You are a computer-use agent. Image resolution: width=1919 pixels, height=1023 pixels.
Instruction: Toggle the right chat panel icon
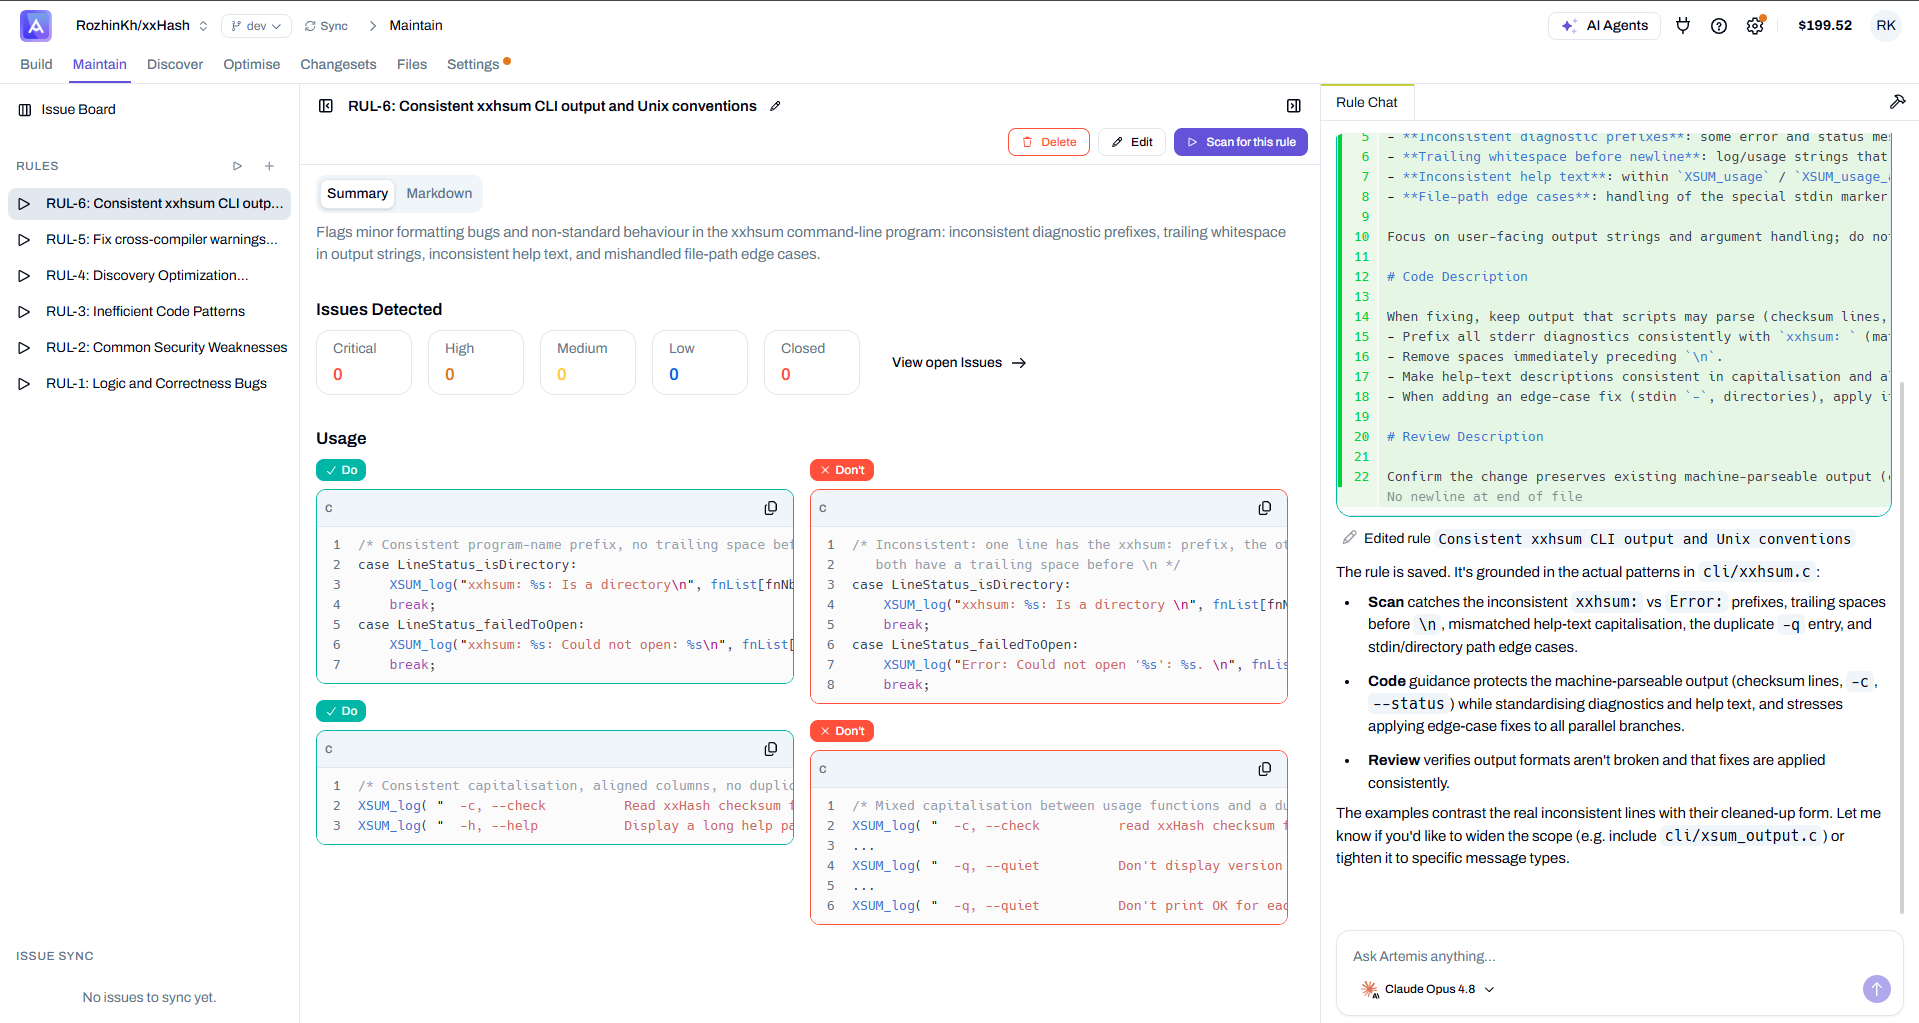(1294, 106)
